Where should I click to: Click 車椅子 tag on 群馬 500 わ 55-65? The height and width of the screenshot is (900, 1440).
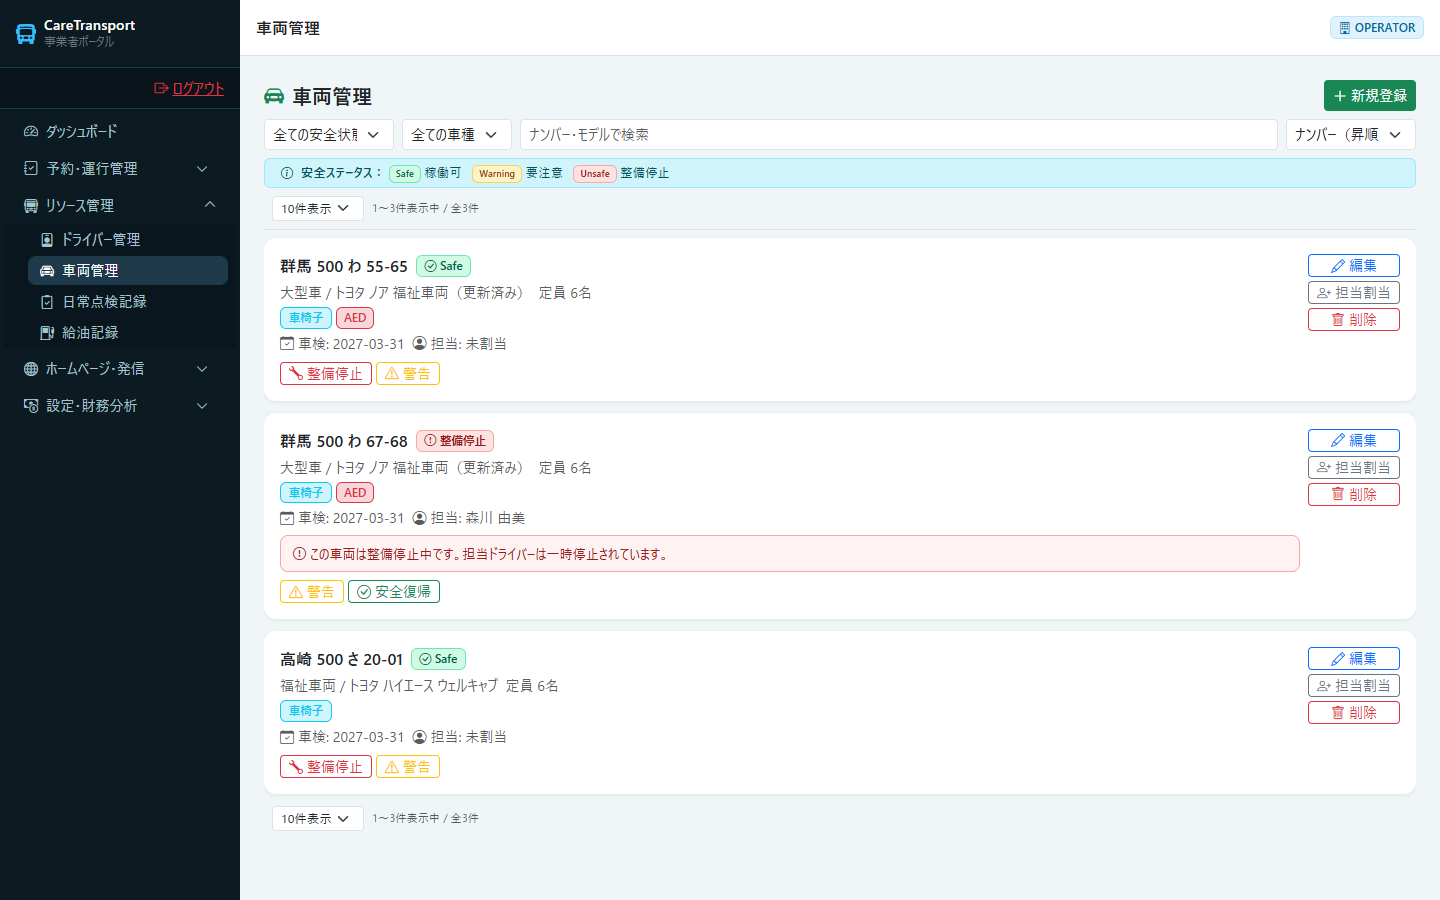coord(306,318)
